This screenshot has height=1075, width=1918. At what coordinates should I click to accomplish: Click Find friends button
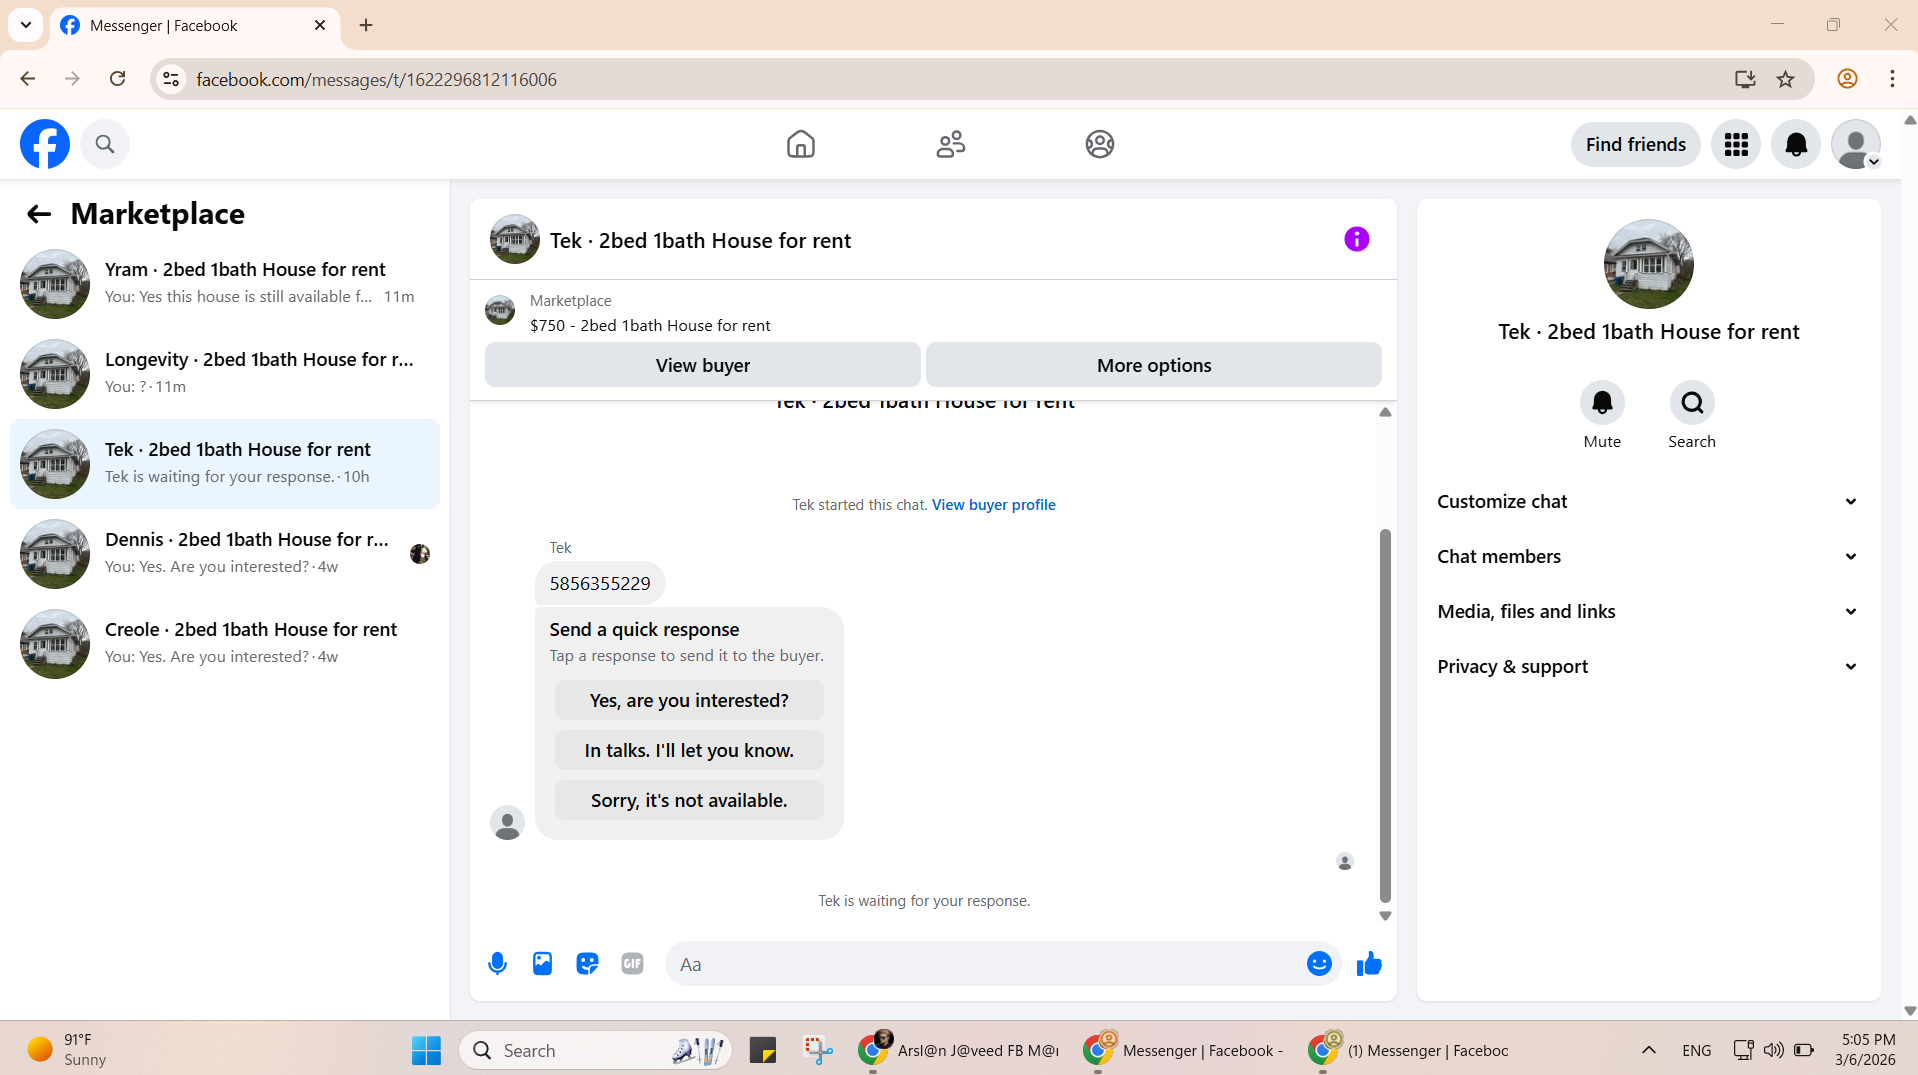pos(1635,145)
